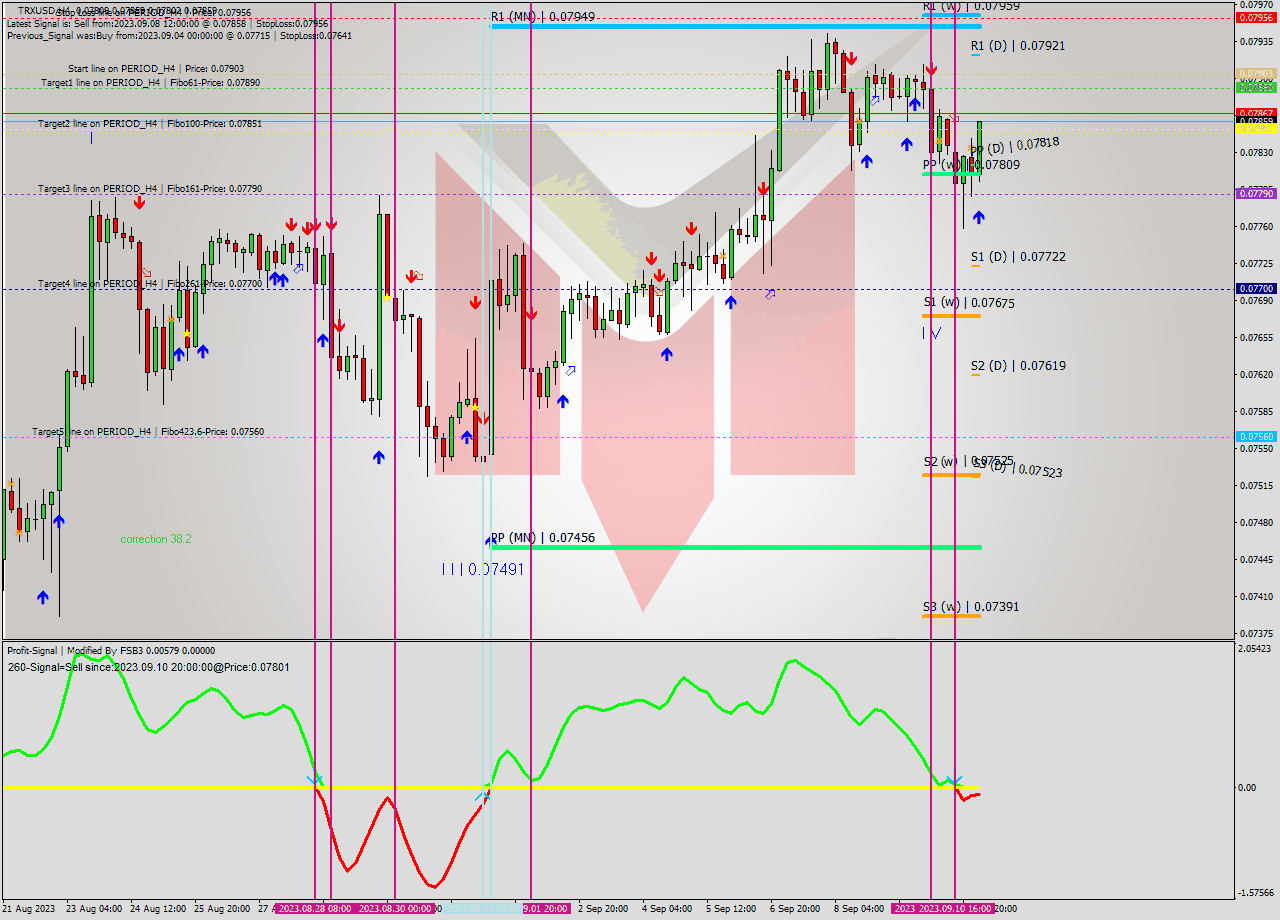Screen dimensions: 1280x920
Task: Select the 2.05423 indicator scale value
Action: click(1256, 649)
